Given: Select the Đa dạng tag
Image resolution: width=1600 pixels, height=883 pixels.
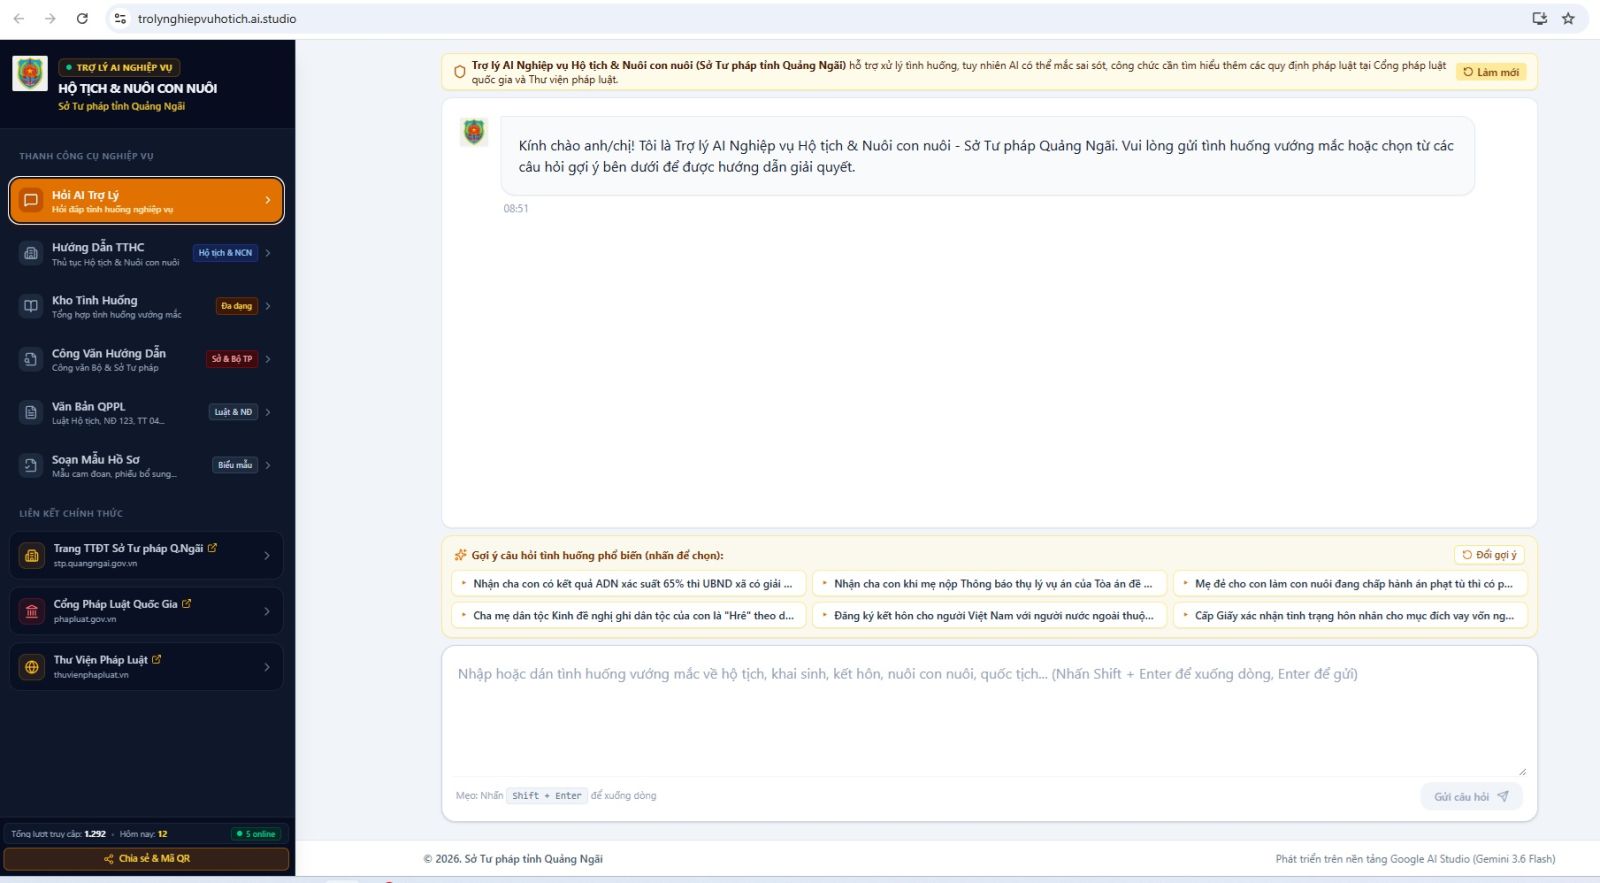Looking at the screenshot, I should click(237, 306).
